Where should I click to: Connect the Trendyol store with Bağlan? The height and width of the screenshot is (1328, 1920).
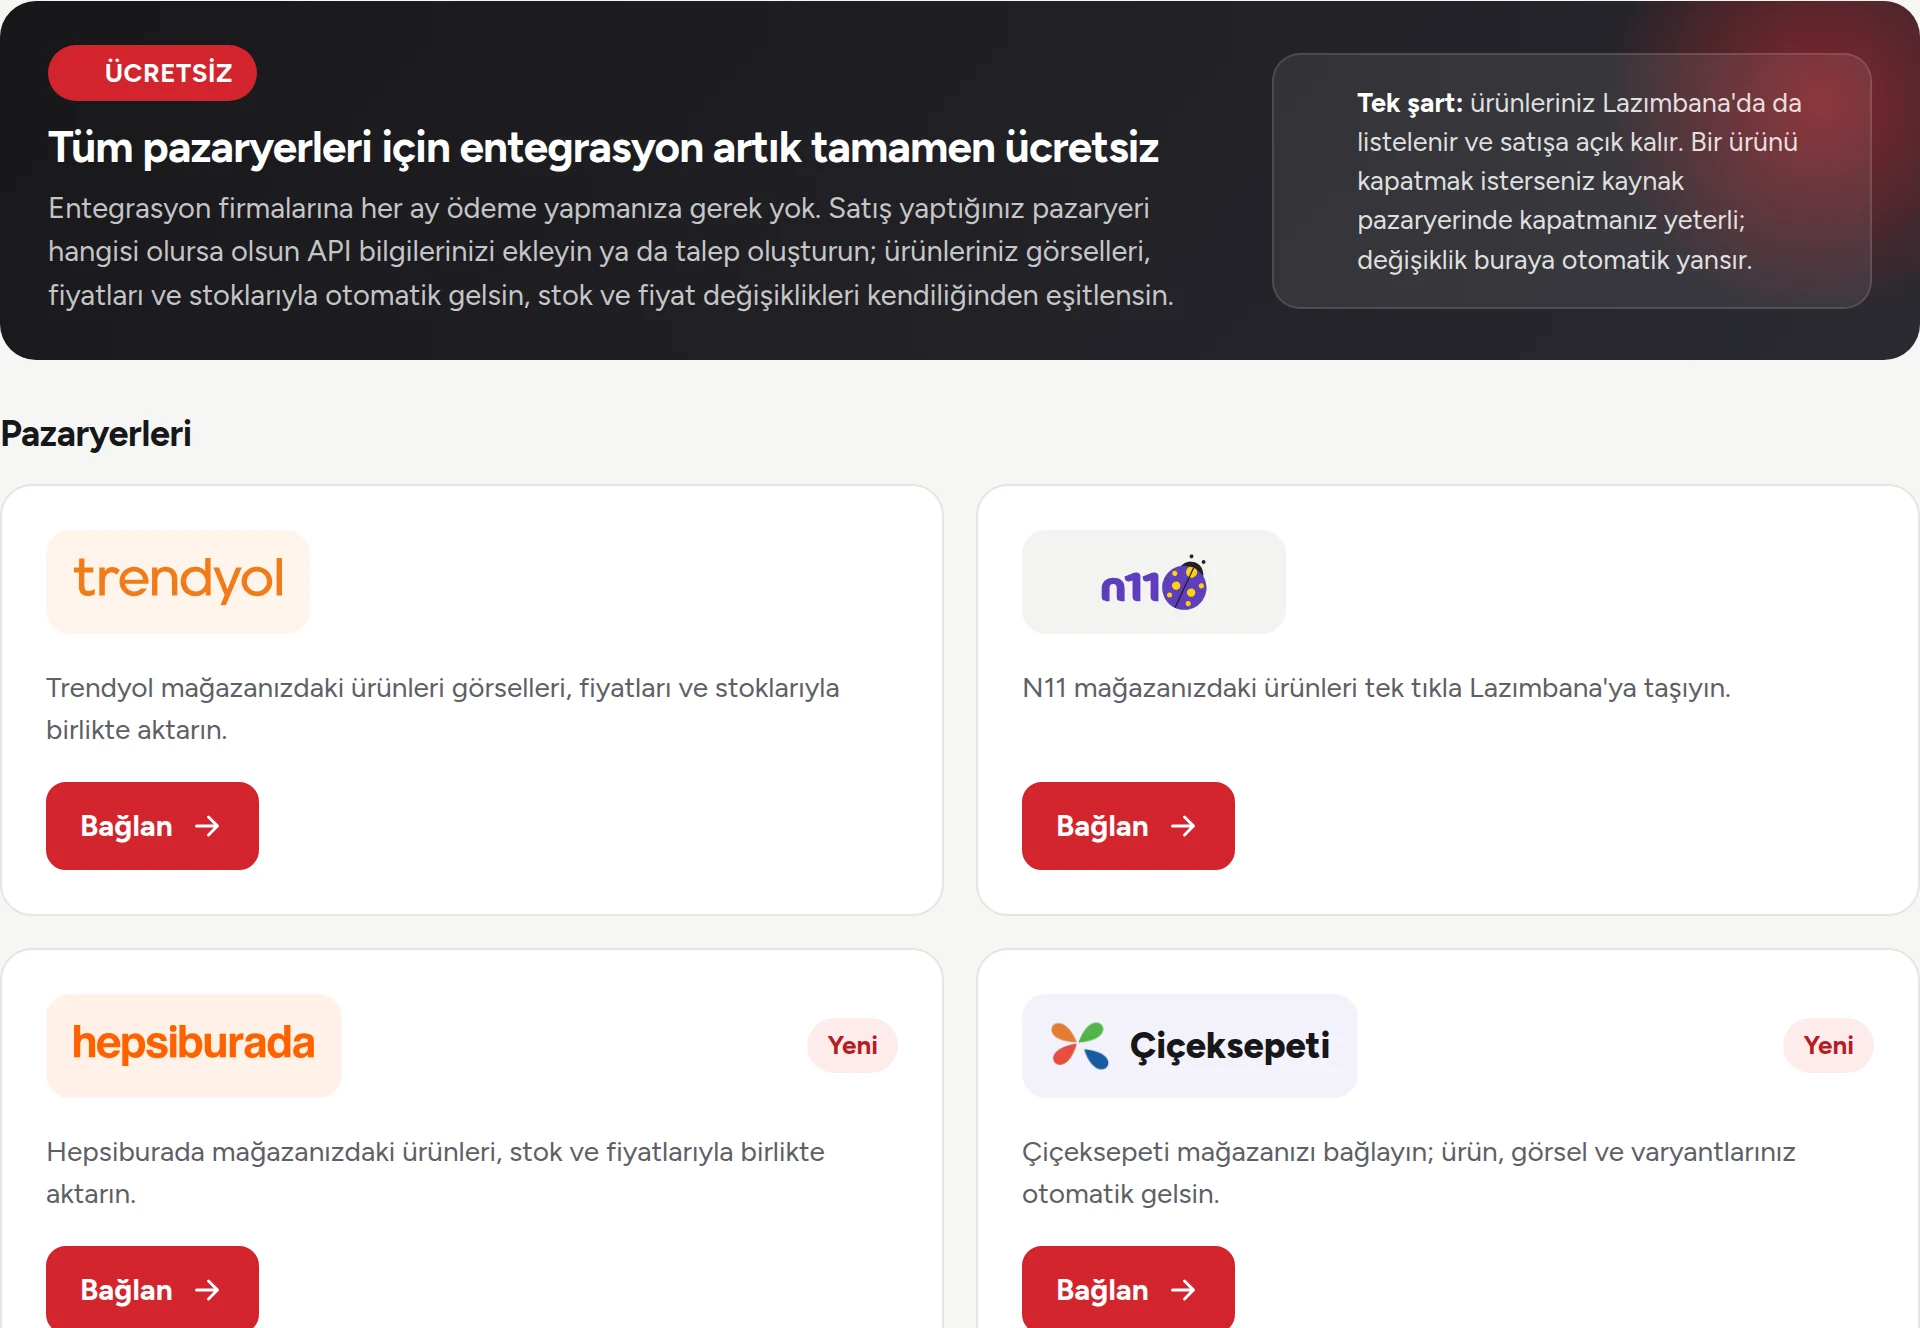click(x=152, y=826)
